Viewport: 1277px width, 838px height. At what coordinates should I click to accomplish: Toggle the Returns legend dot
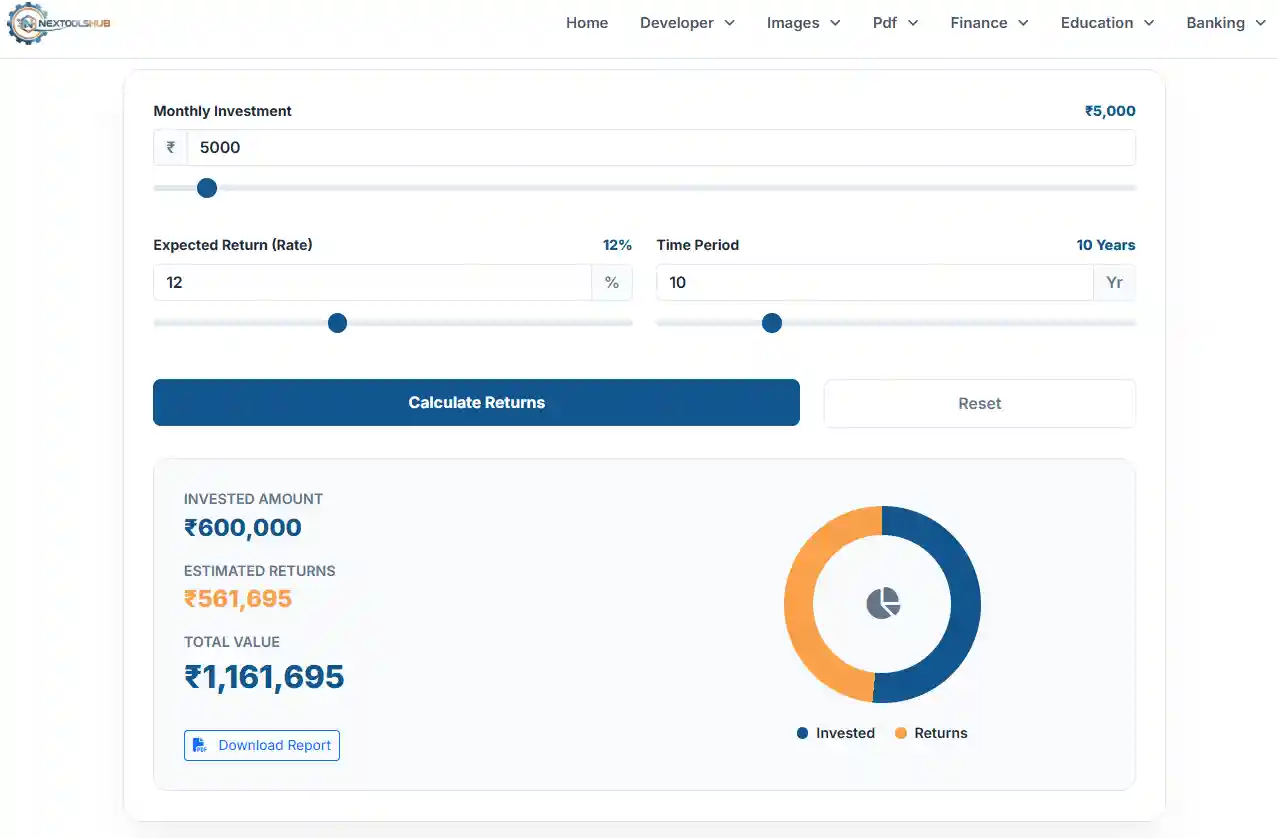coord(900,733)
